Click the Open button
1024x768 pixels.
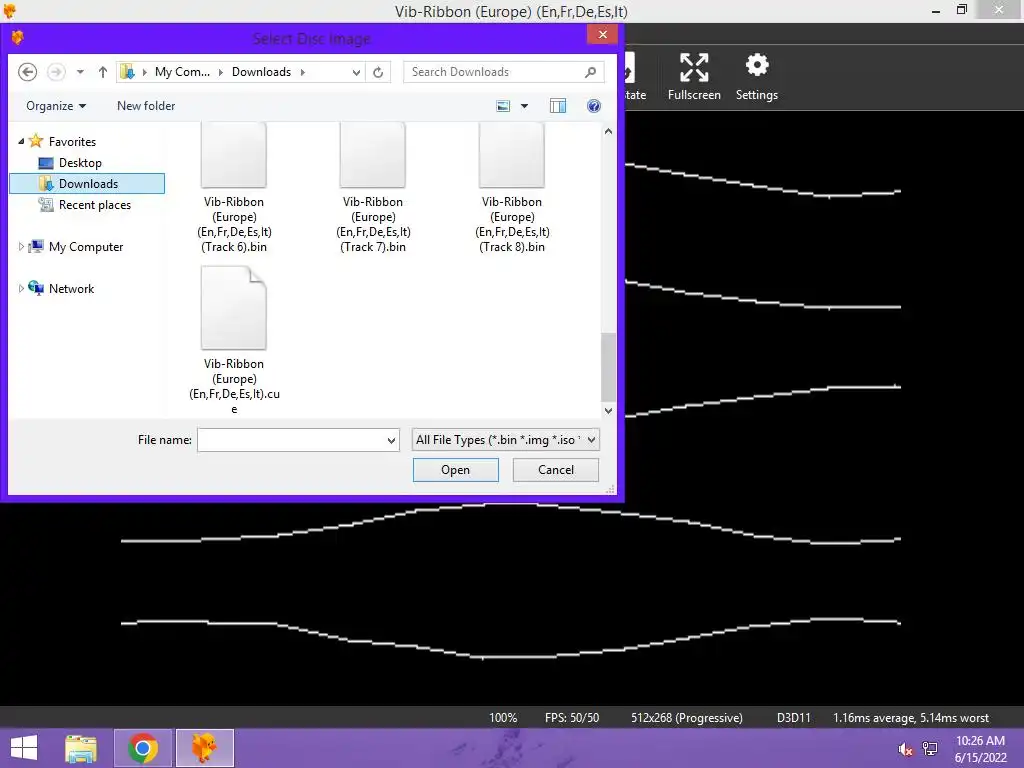(456, 470)
